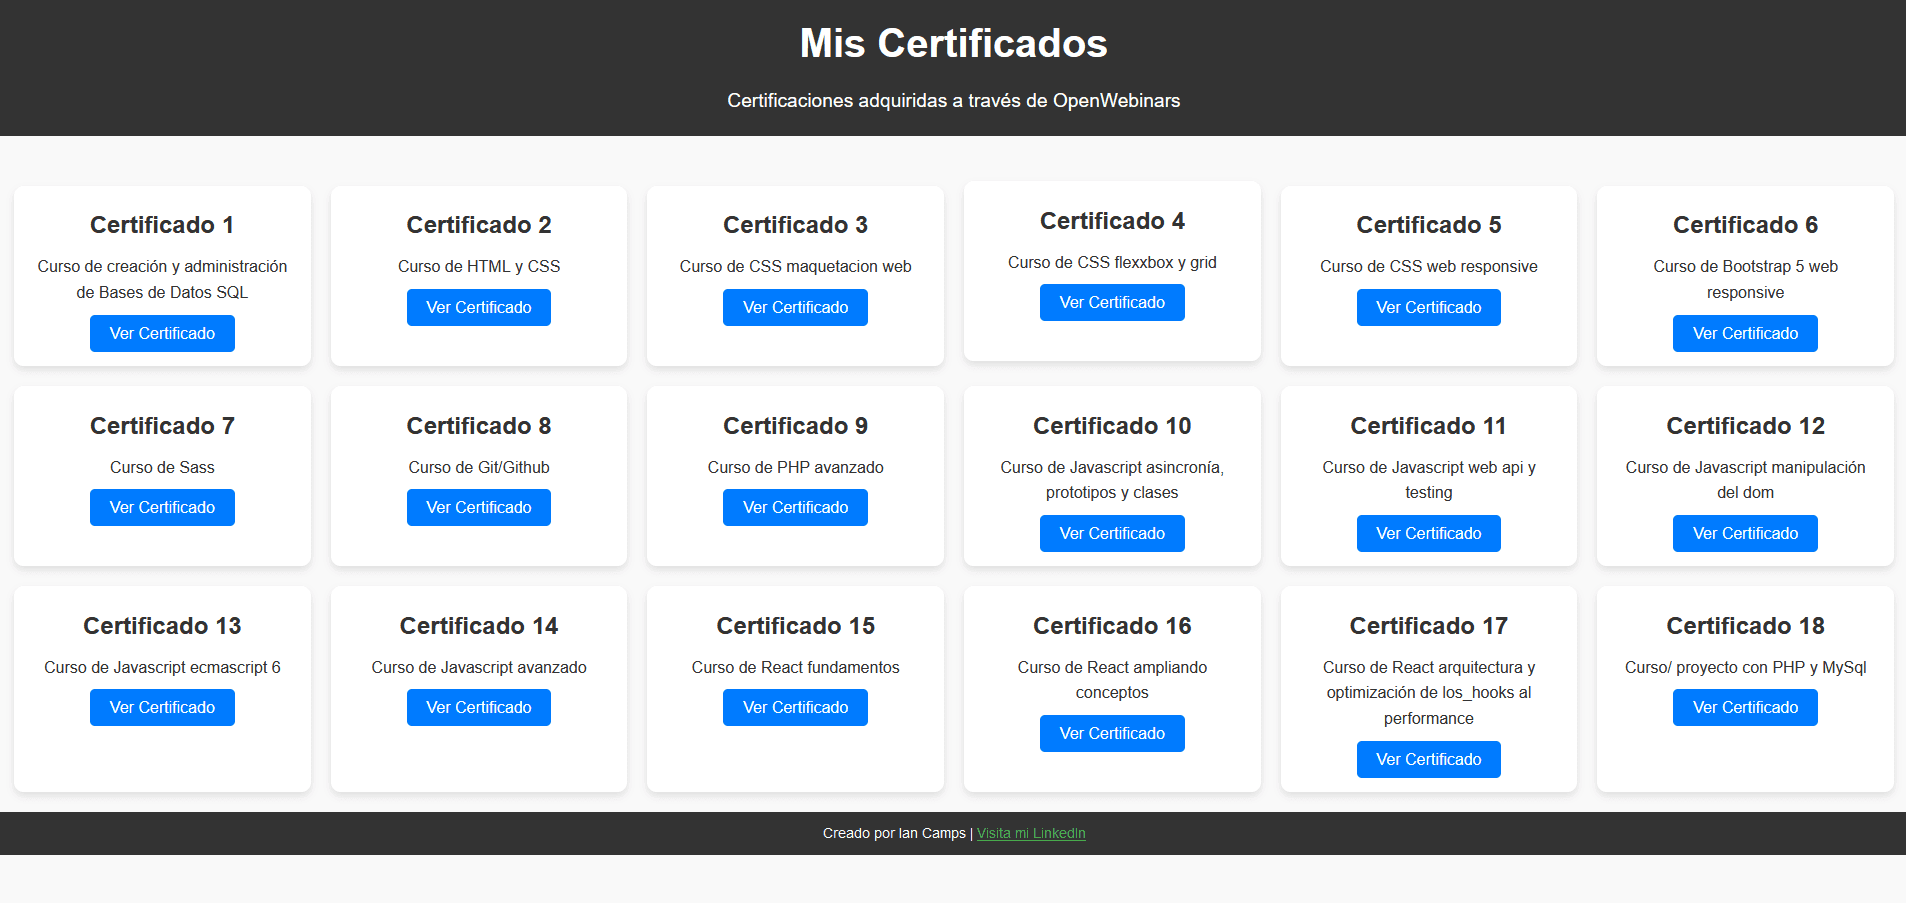View certificate for Curso de CSS maquetacion web

pos(795,307)
